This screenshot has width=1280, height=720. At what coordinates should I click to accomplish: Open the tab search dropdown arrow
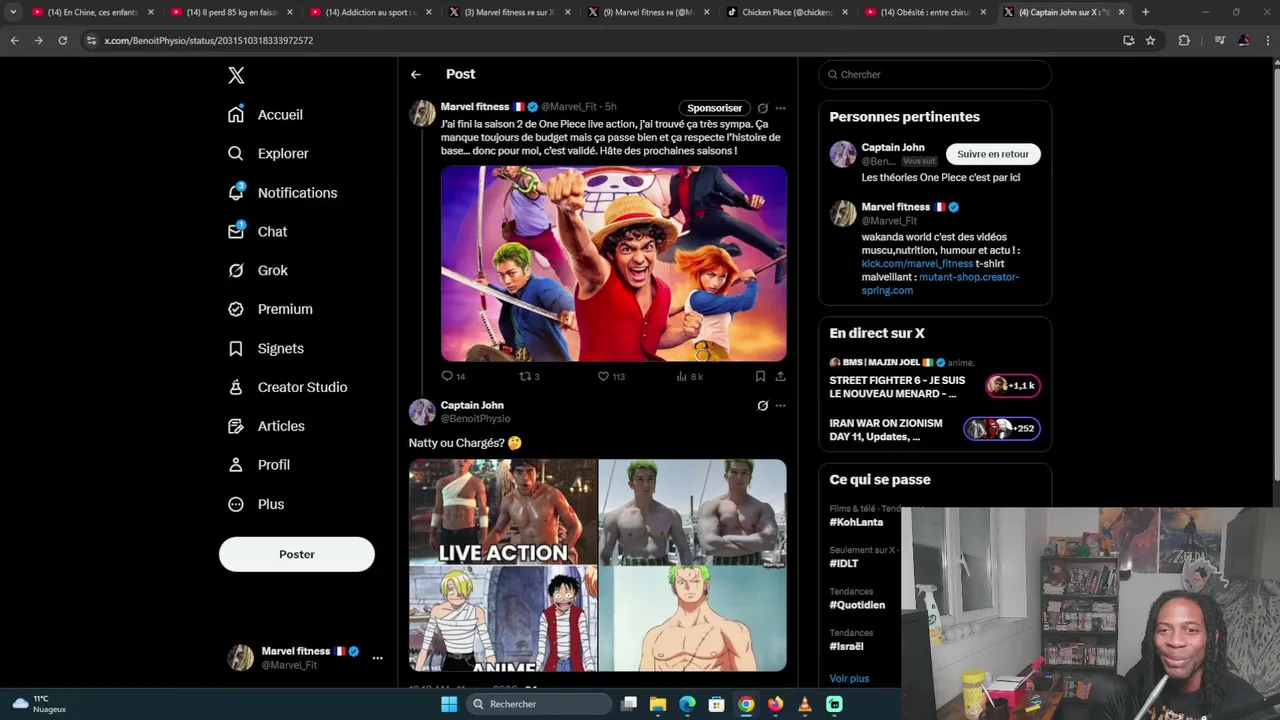(x=13, y=12)
